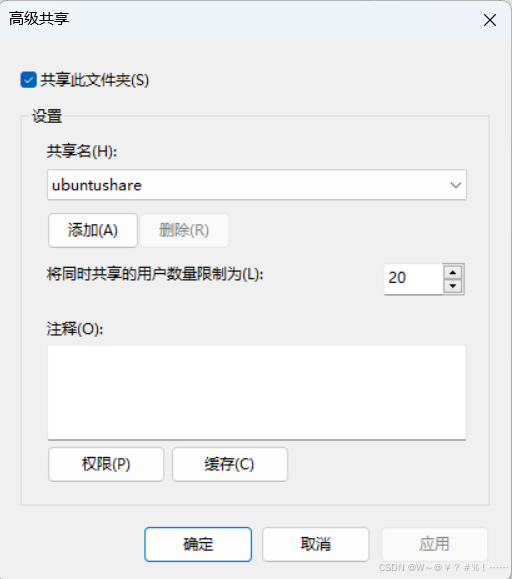Image resolution: width=512 pixels, height=579 pixels.
Task: Click the 添加(A) button
Action: (x=93, y=230)
